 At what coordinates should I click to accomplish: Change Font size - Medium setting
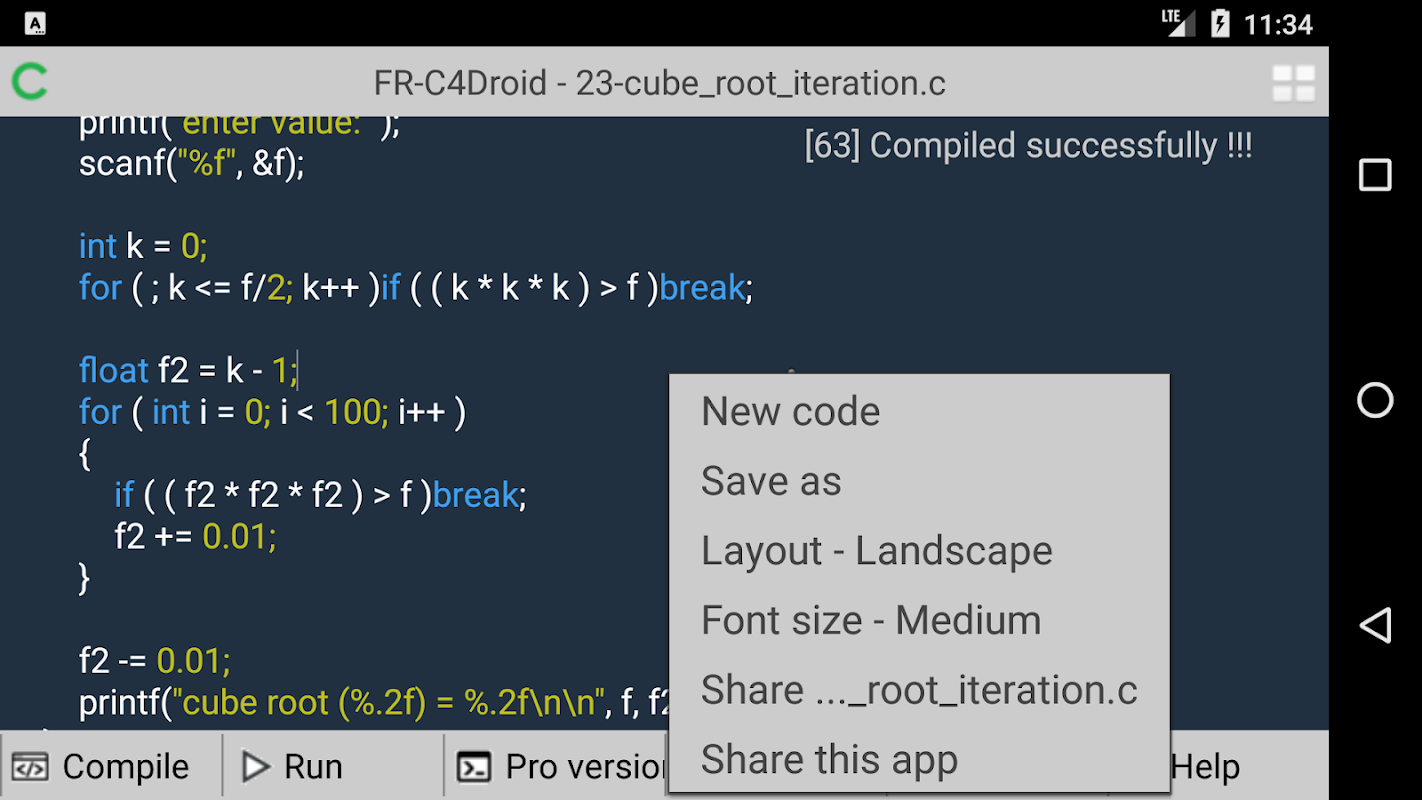(870, 621)
